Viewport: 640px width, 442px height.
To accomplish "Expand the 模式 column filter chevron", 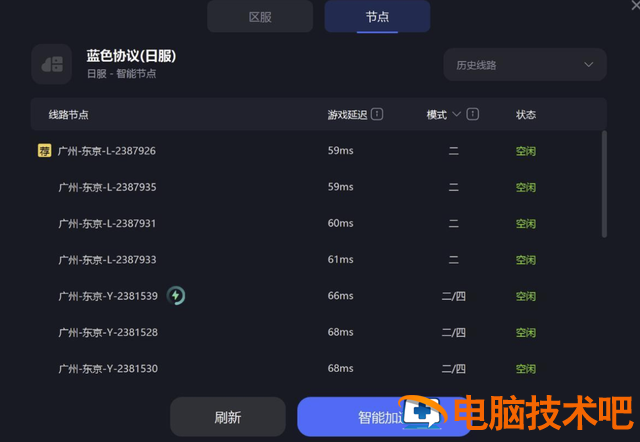I will pyautogui.click(x=457, y=114).
